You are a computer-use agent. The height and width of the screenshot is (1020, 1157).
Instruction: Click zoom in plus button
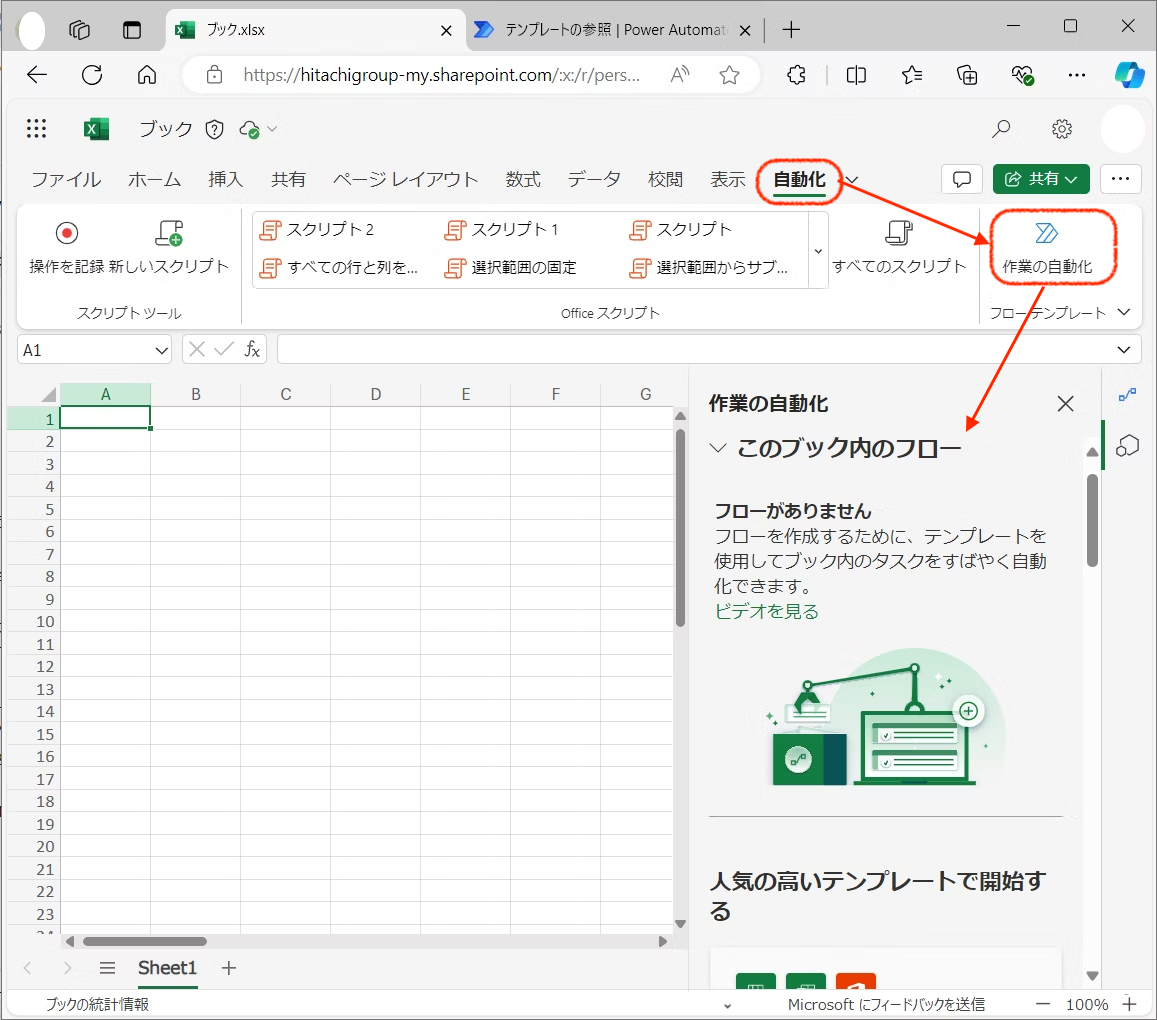click(1130, 1005)
